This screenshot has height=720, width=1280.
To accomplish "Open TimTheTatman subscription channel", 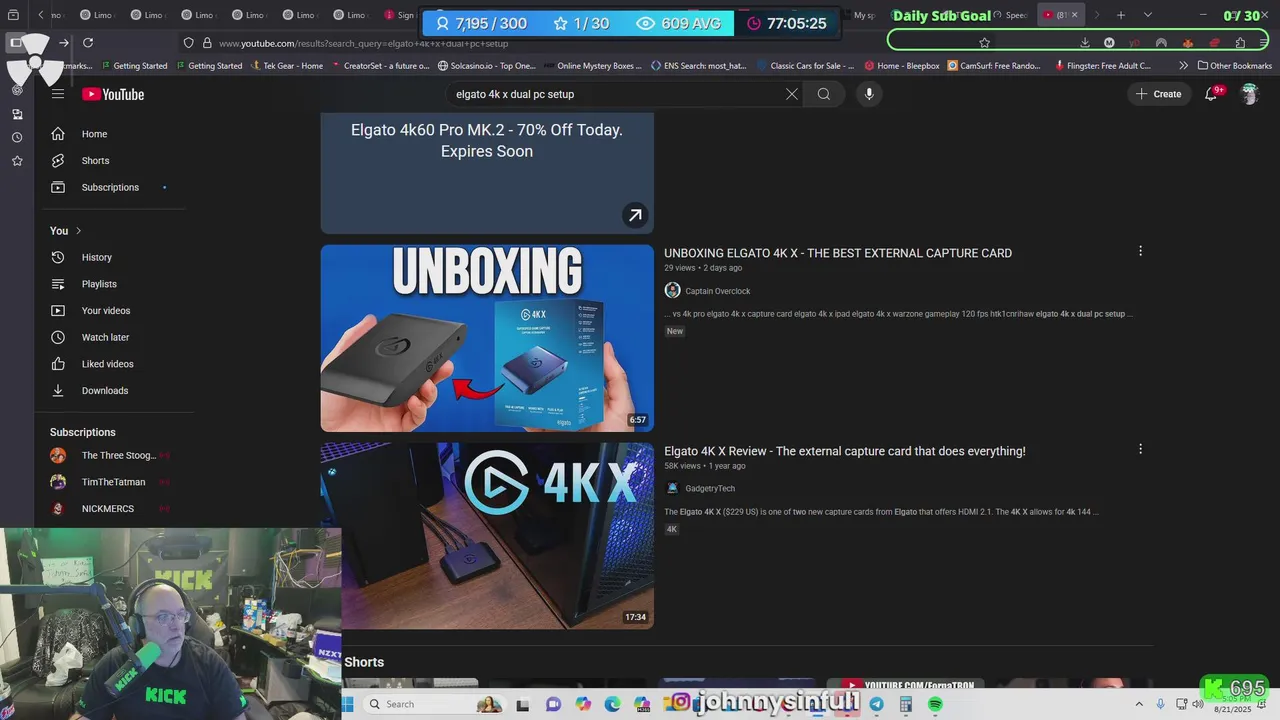I will coord(111,483).
